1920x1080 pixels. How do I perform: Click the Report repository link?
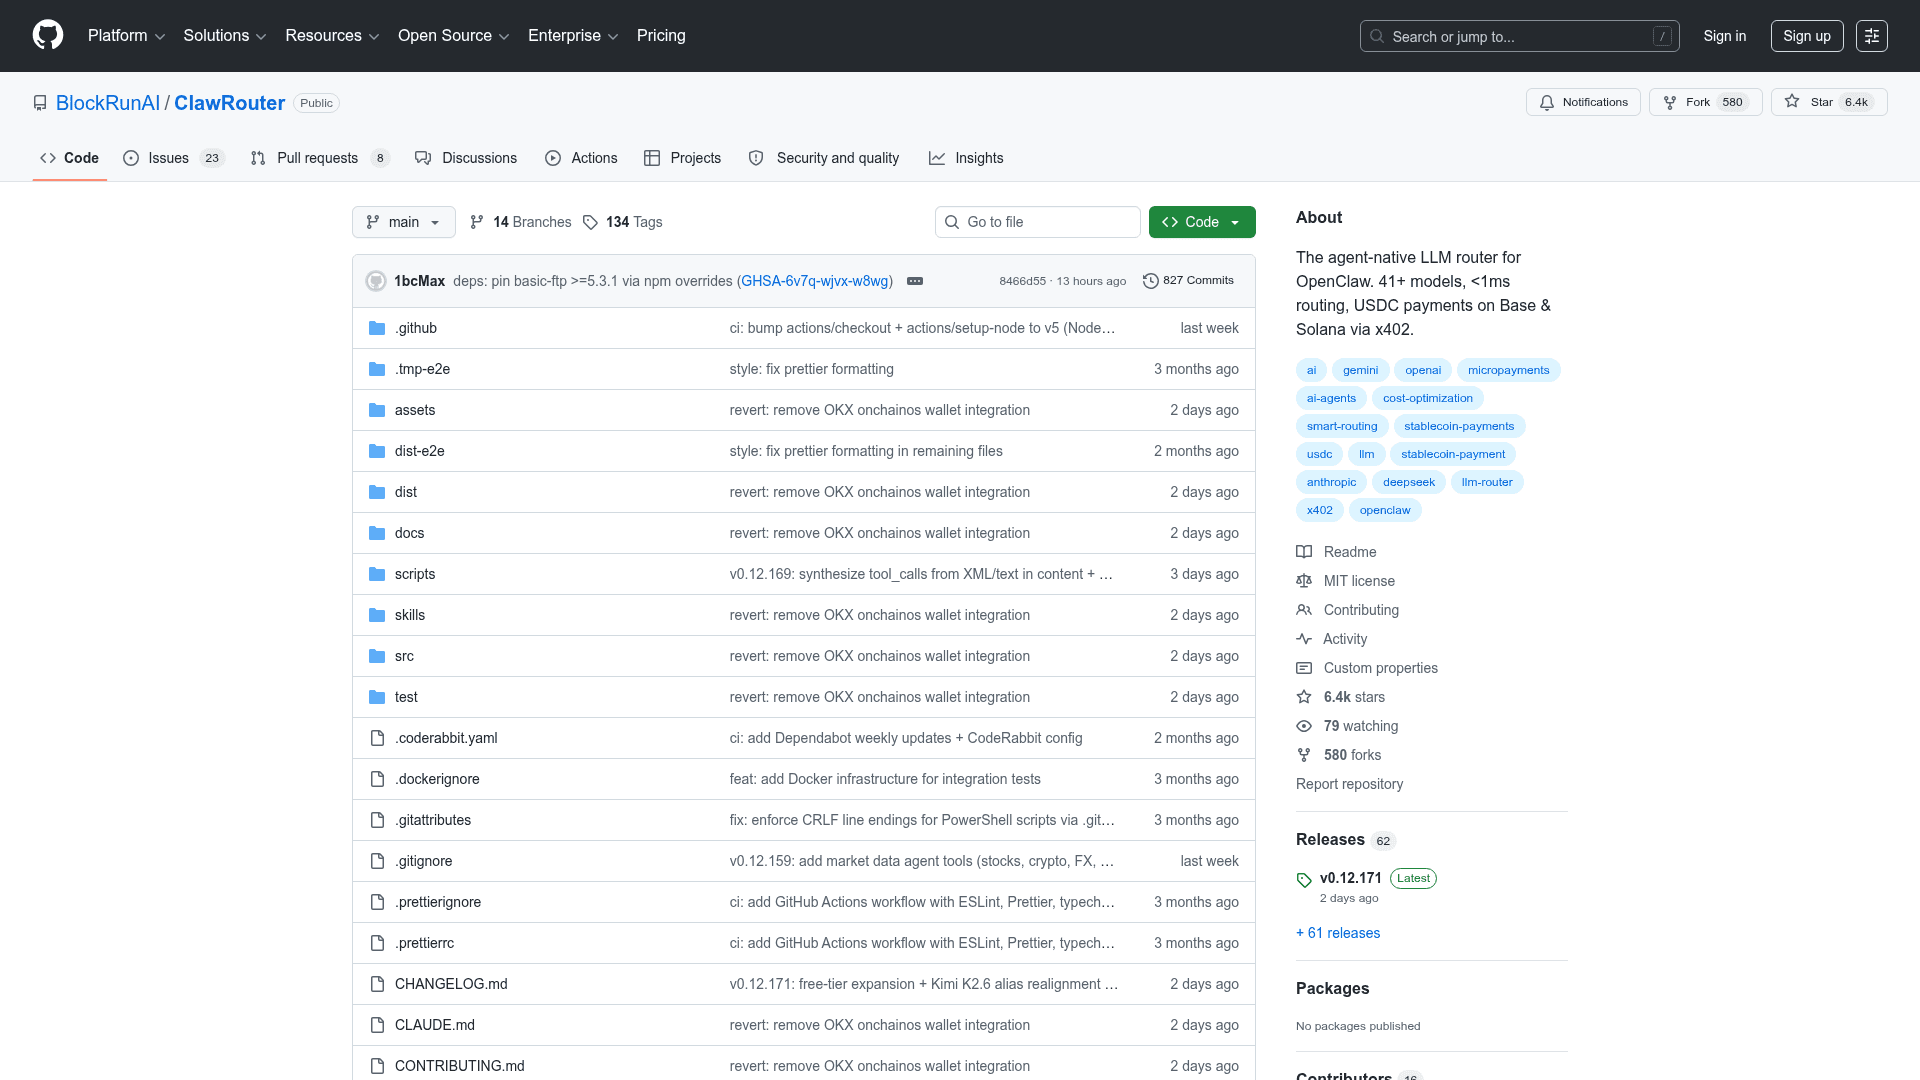click(x=1349, y=784)
